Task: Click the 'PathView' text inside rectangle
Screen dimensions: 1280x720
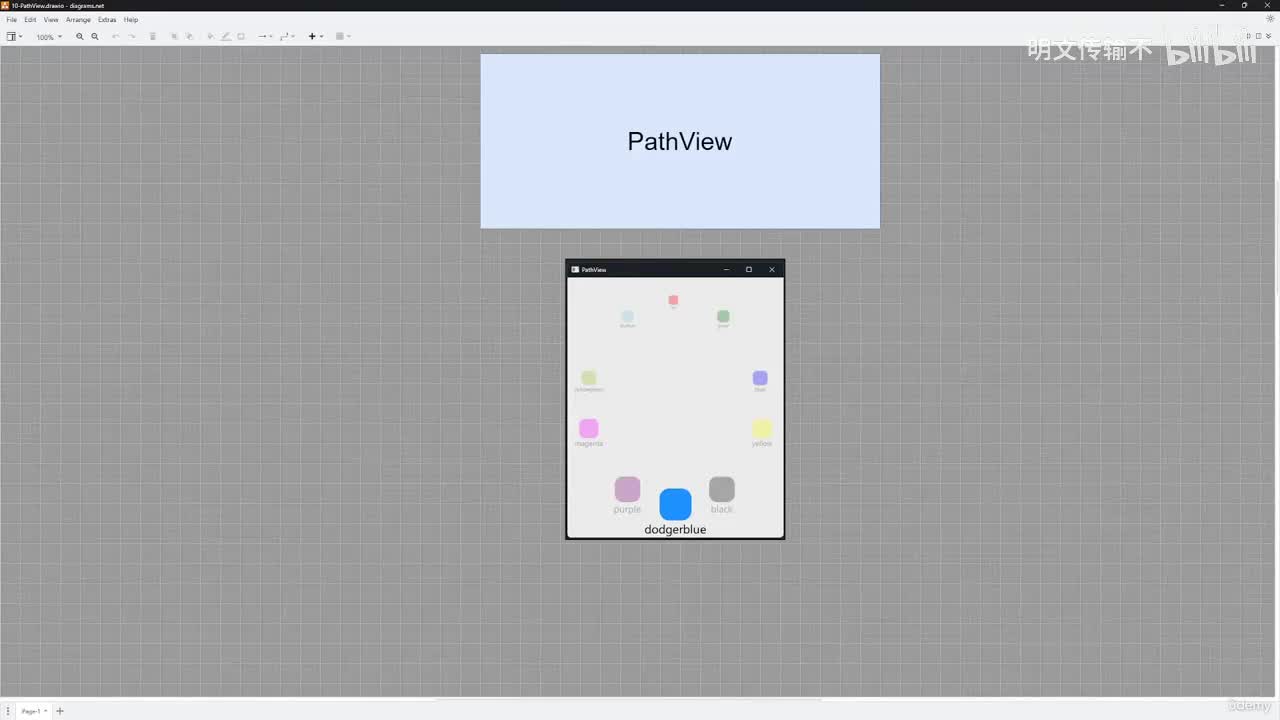Action: pos(680,141)
